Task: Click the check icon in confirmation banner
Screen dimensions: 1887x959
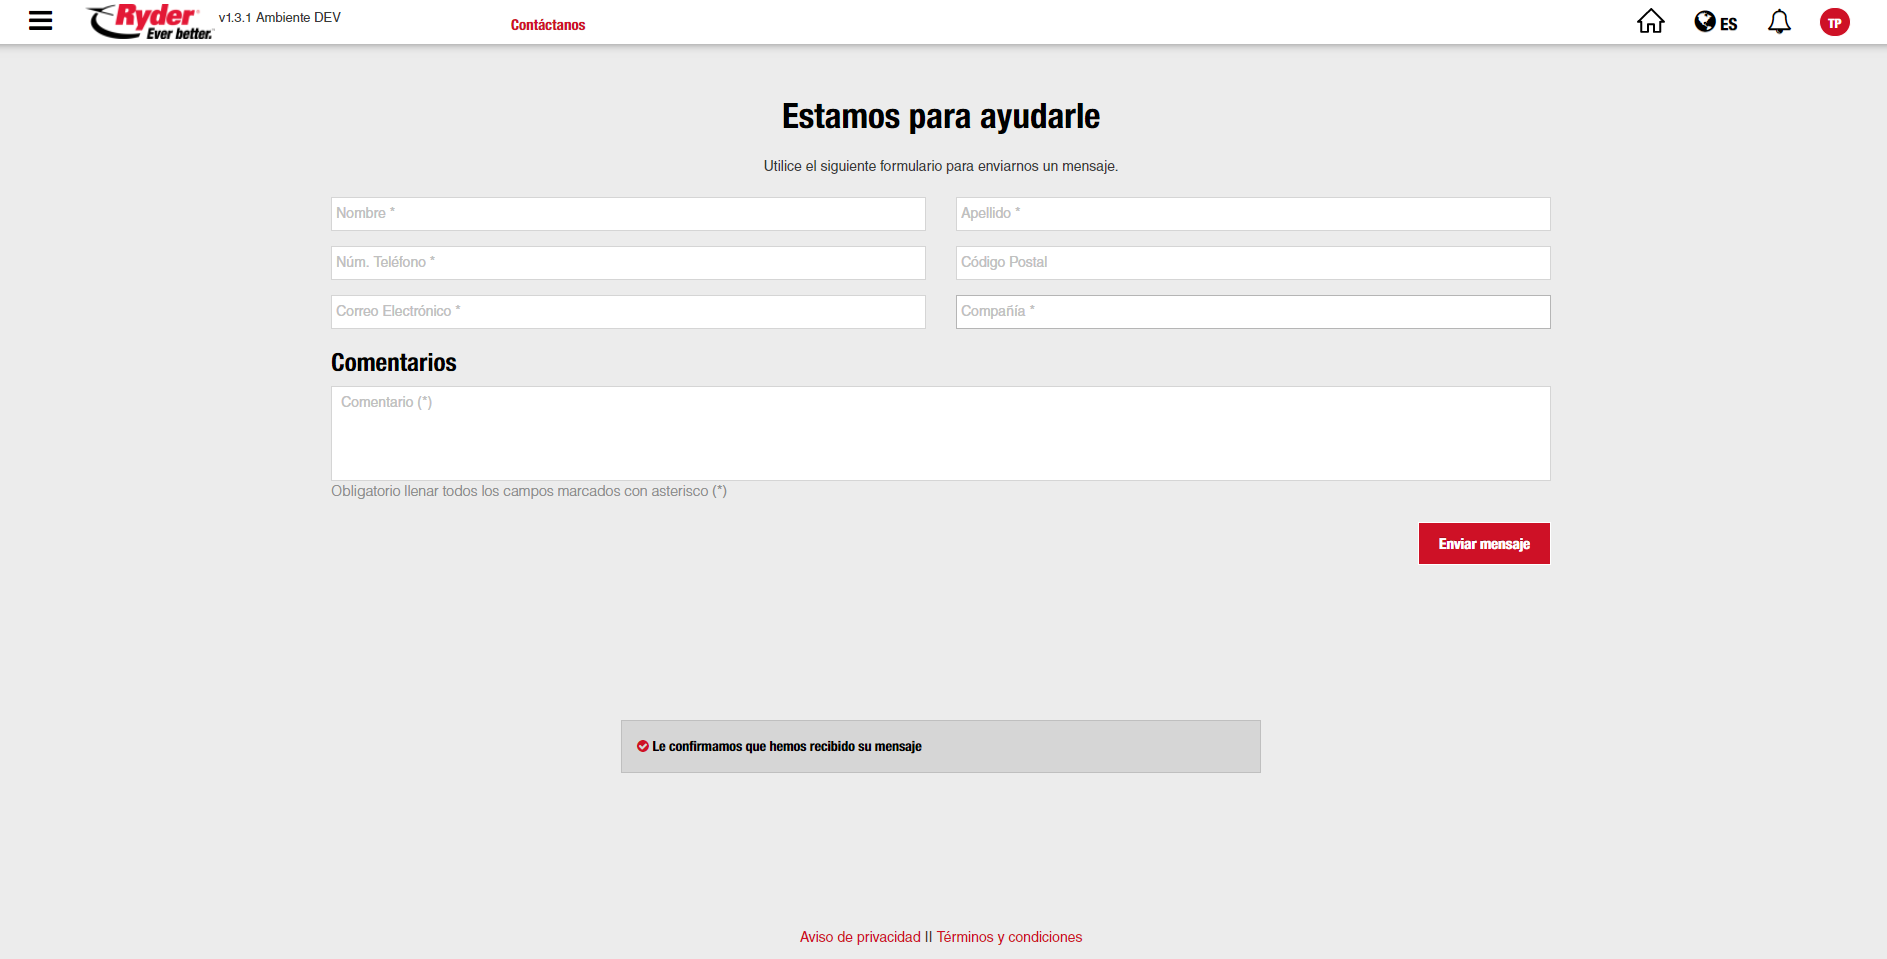Action: point(643,746)
